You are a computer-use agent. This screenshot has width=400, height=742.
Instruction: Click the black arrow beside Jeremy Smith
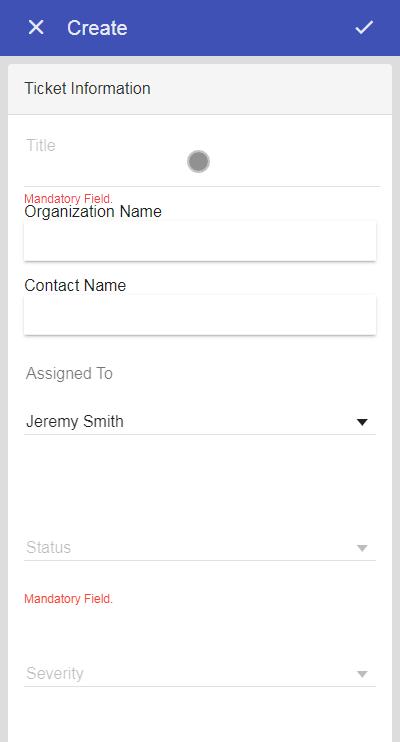(x=362, y=422)
